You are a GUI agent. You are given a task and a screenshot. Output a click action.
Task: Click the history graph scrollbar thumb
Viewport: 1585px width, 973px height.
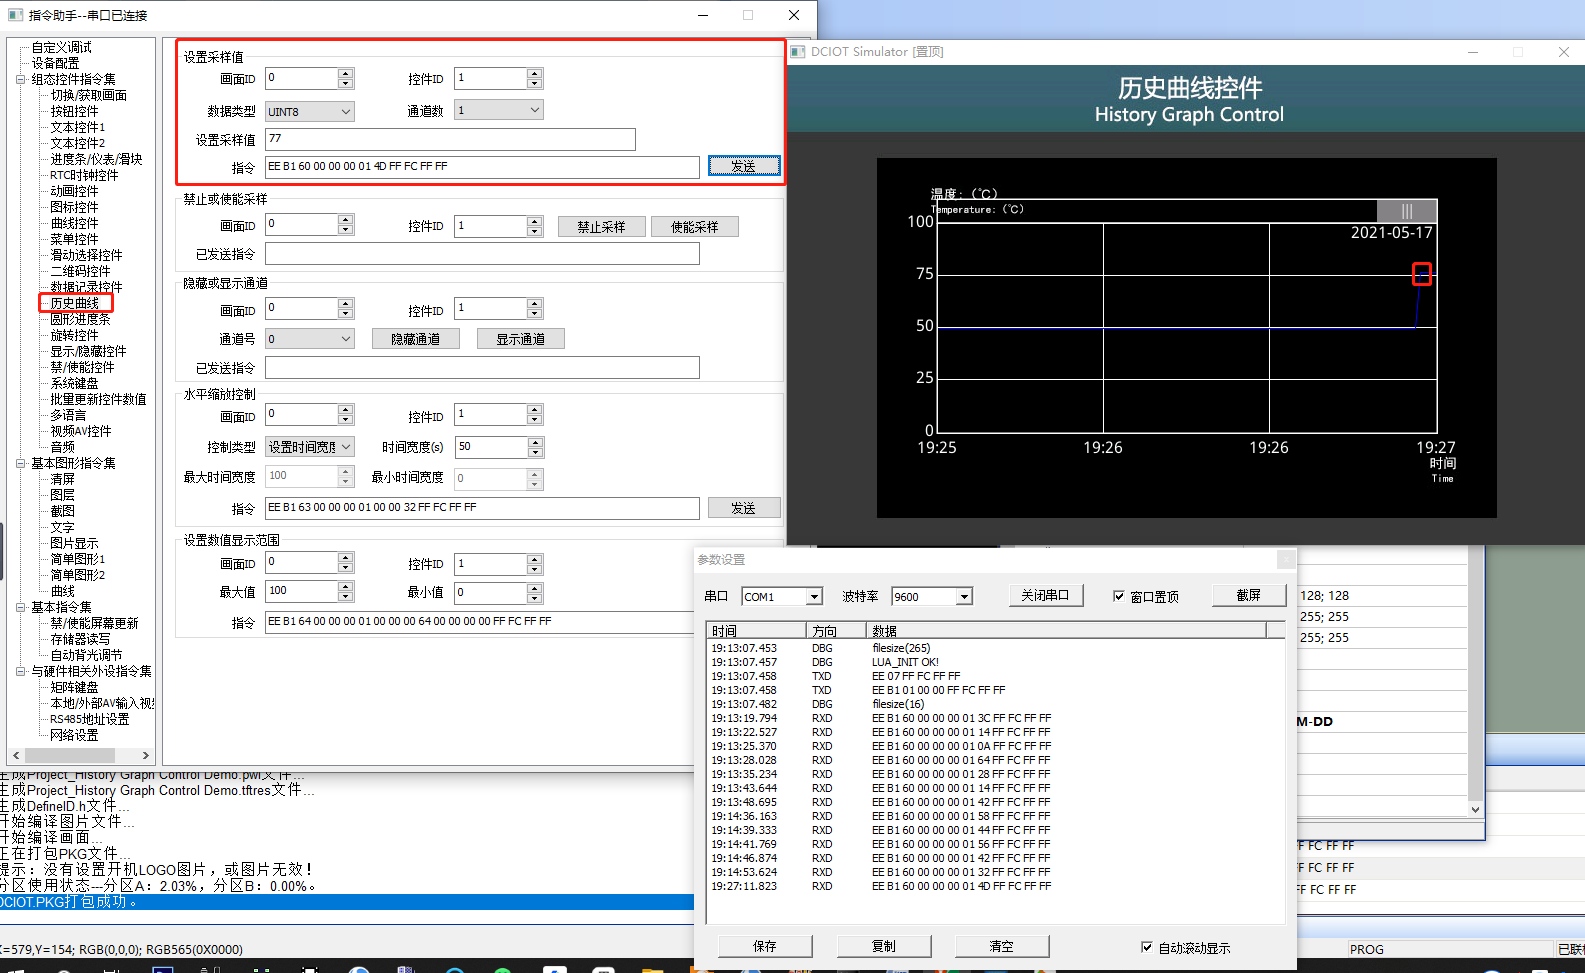point(1406,211)
